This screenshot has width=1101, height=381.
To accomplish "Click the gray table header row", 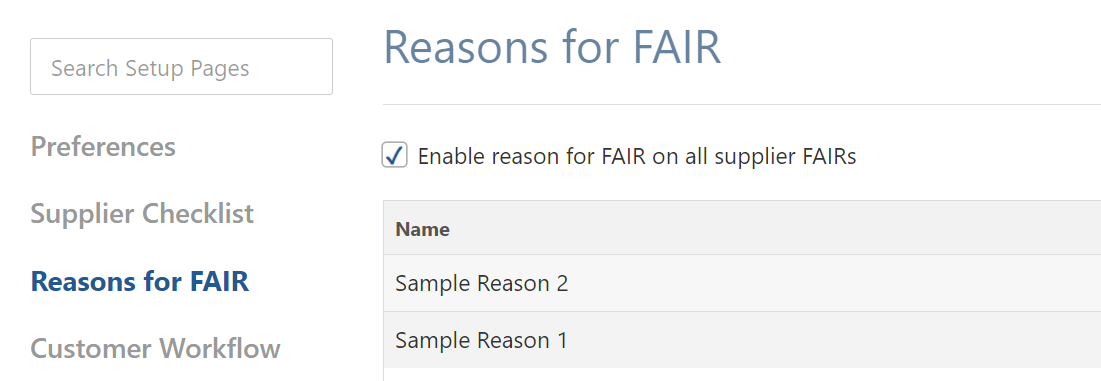I will (x=742, y=228).
